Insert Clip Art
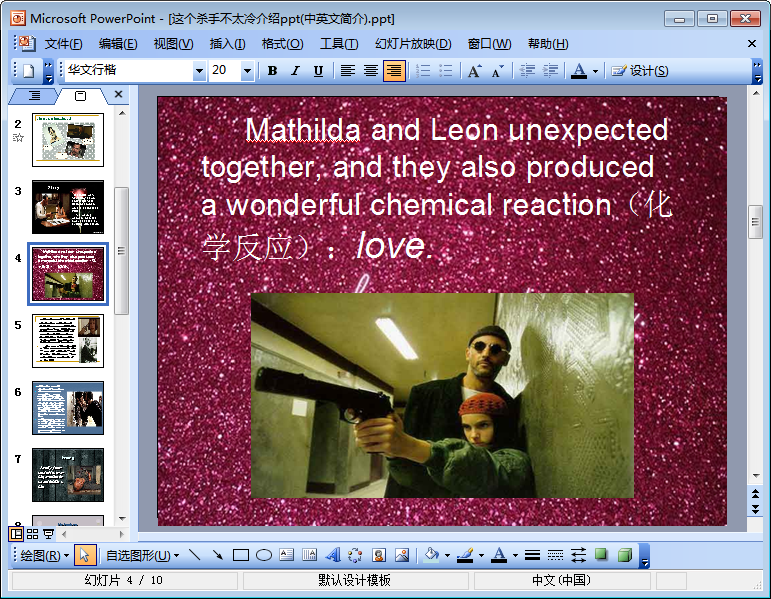This screenshot has width=771, height=599. (379, 555)
